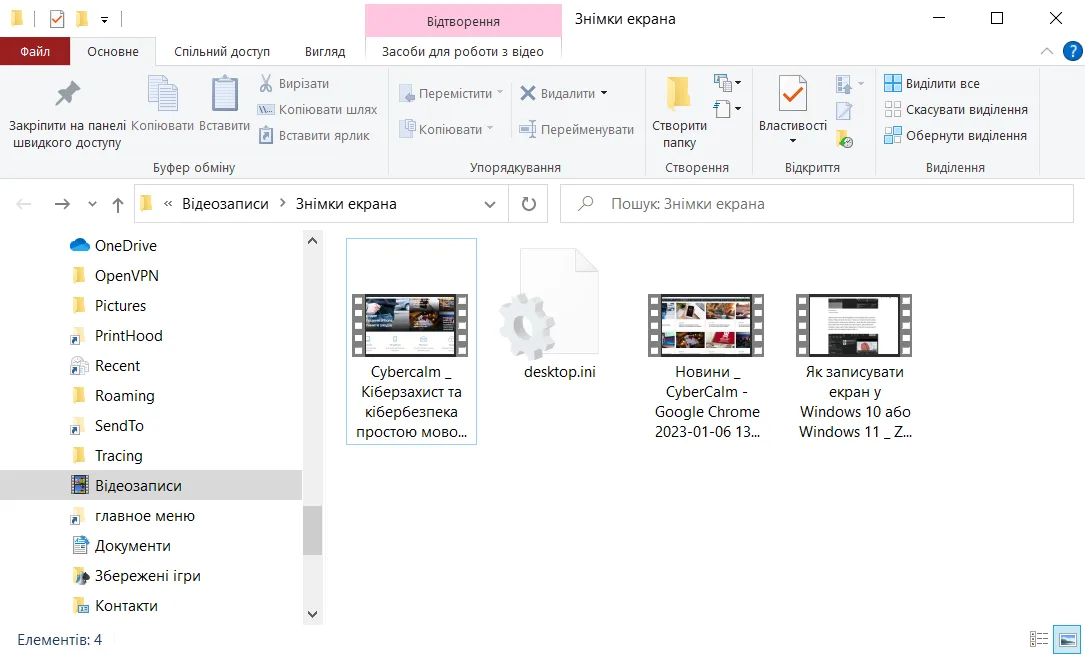1085x655 pixels.
Task: Go forward using the forward arrow
Action: [62, 204]
